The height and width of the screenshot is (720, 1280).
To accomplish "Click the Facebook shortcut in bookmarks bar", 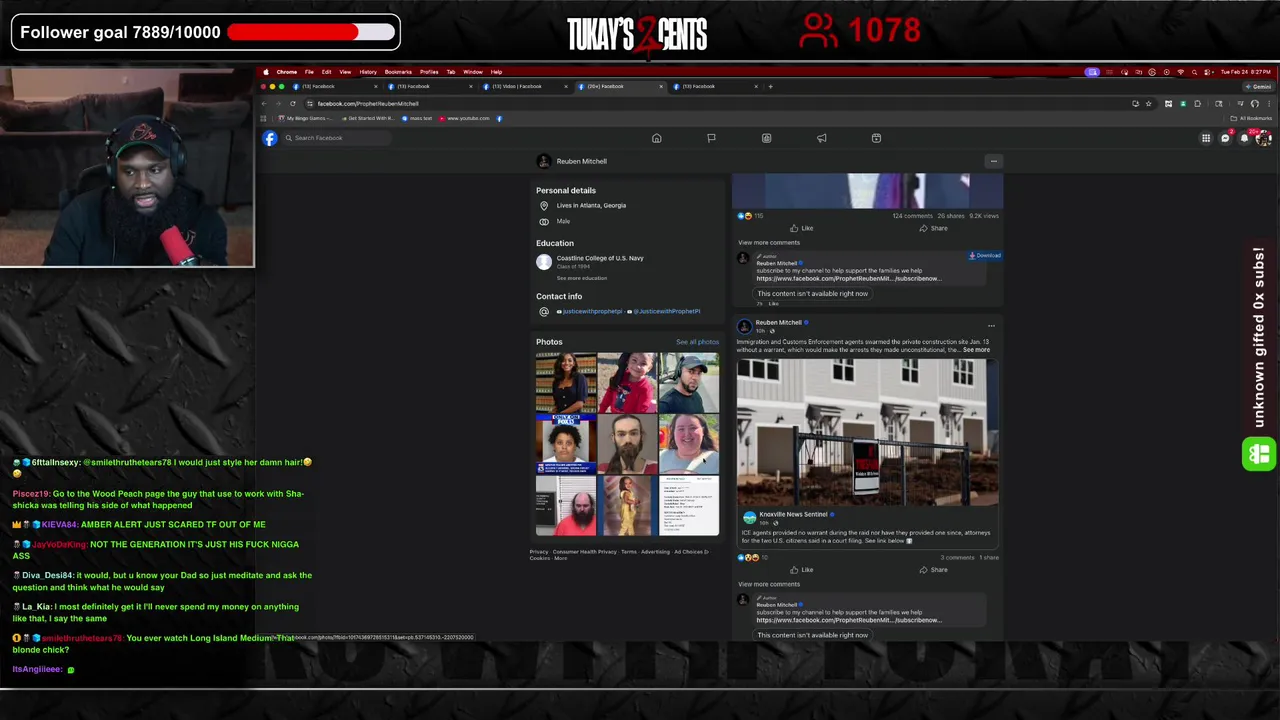I will click(499, 118).
